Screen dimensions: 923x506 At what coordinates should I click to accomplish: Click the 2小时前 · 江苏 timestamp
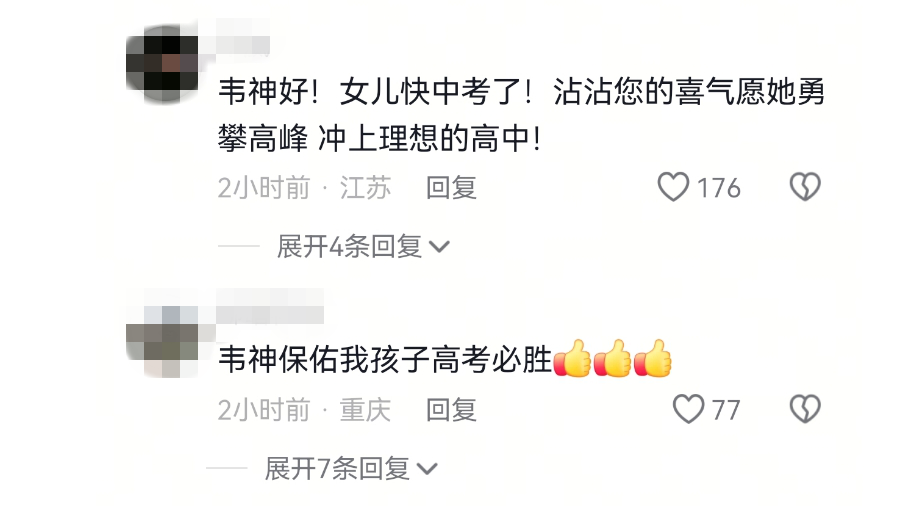click(x=304, y=188)
